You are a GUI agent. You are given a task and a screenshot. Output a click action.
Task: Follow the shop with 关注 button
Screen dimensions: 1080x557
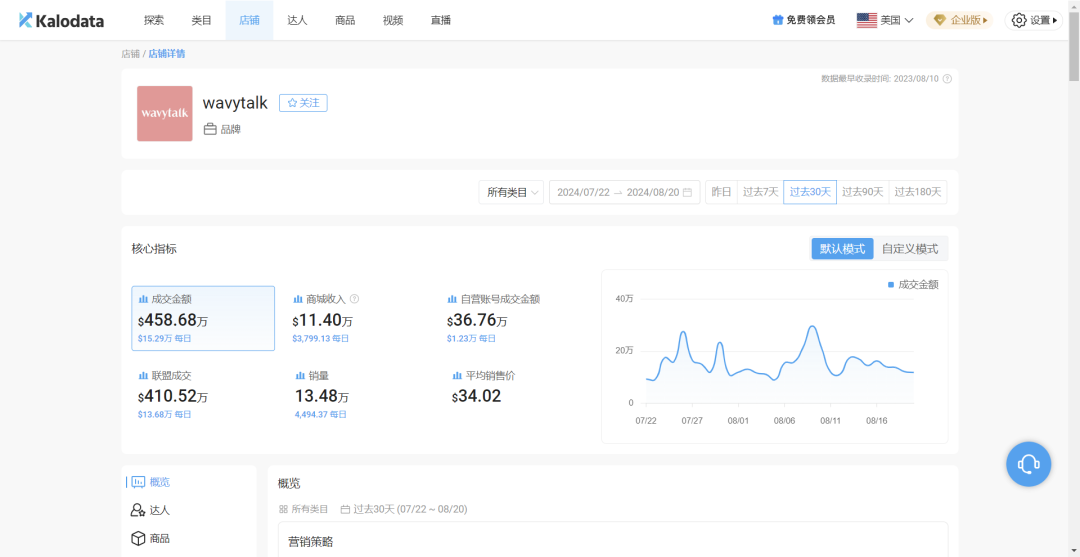tap(303, 103)
